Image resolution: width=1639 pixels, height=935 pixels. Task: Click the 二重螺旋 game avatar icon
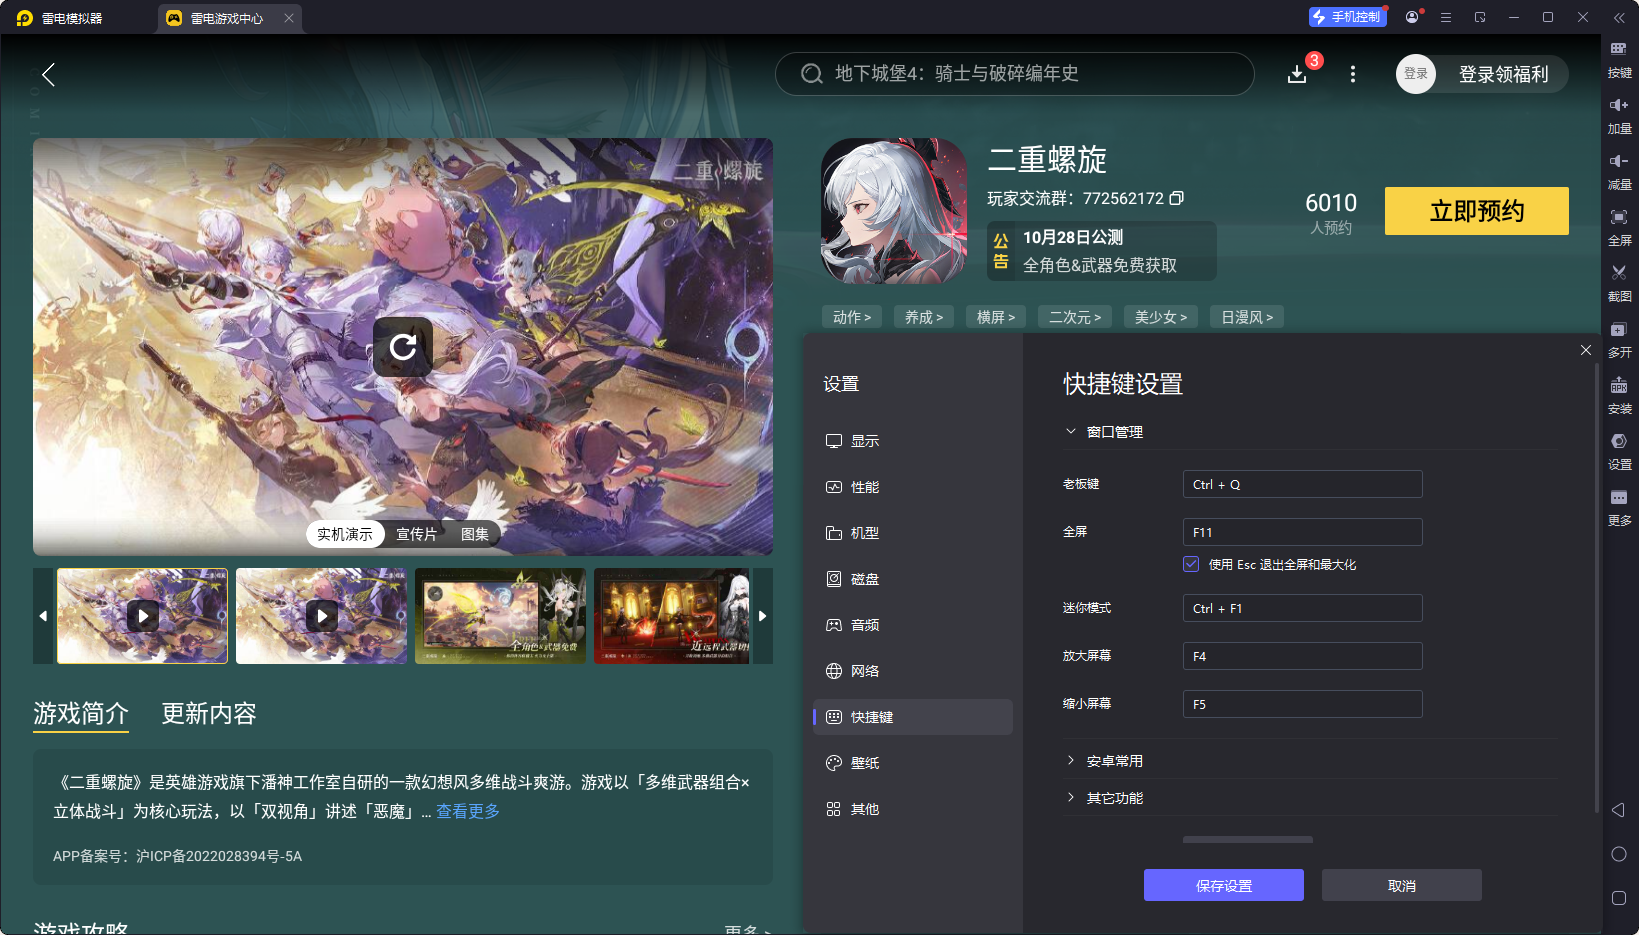point(894,211)
